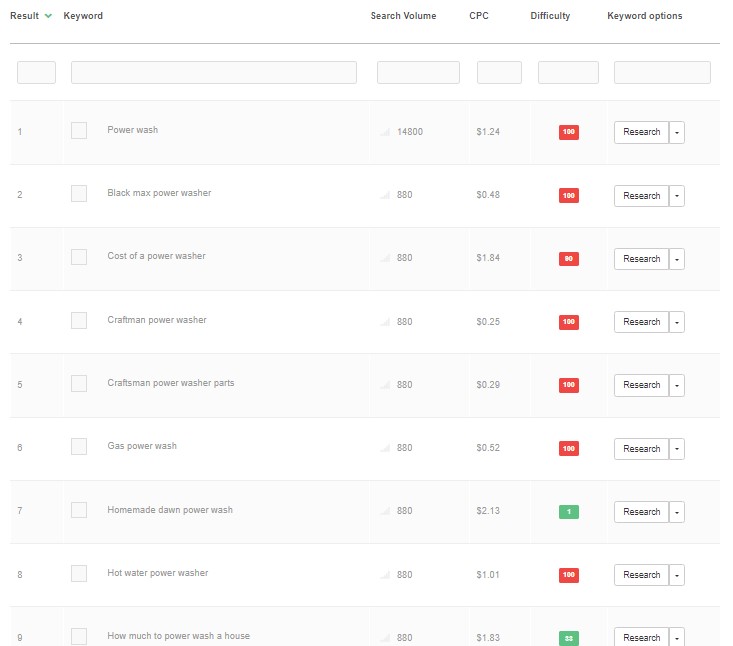Click the search volume trend icon for Power wash
Image resolution: width=733 pixels, height=646 pixels.
coord(386,132)
